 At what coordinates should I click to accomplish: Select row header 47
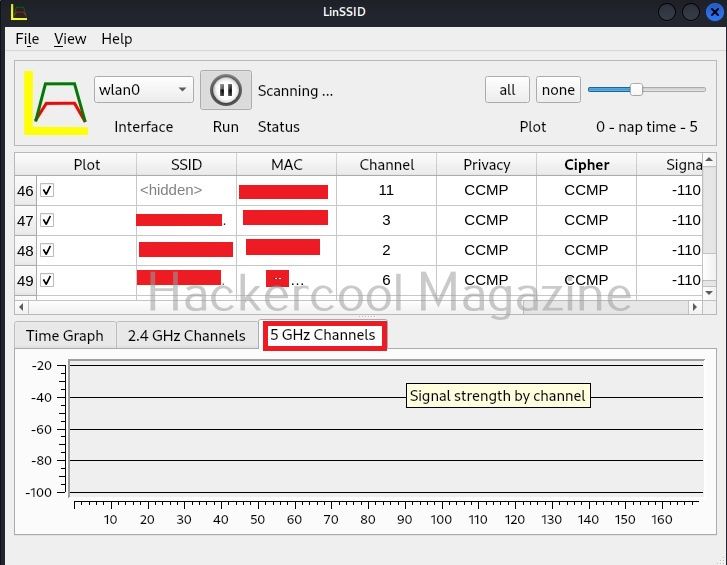tap(26, 221)
